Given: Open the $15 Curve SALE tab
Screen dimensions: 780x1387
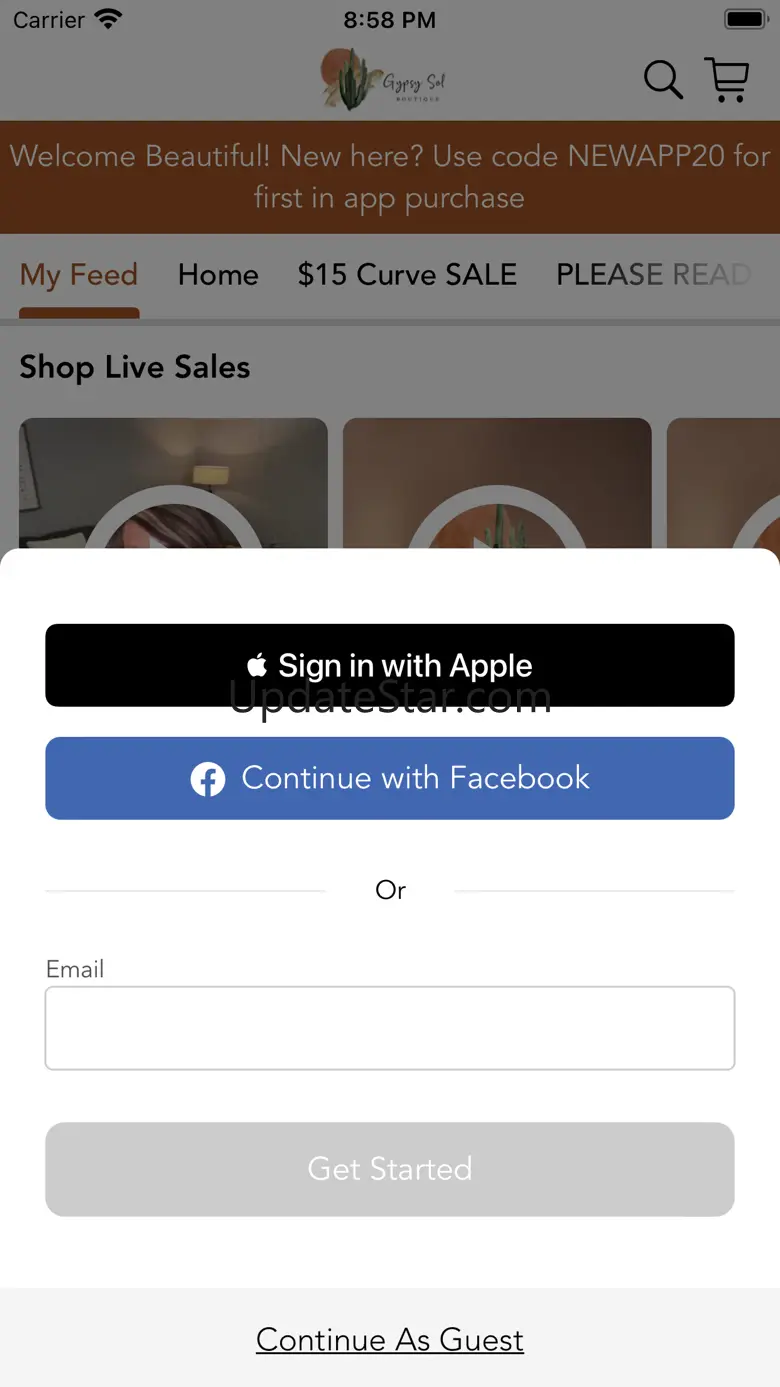Looking at the screenshot, I should pyautogui.click(x=407, y=275).
